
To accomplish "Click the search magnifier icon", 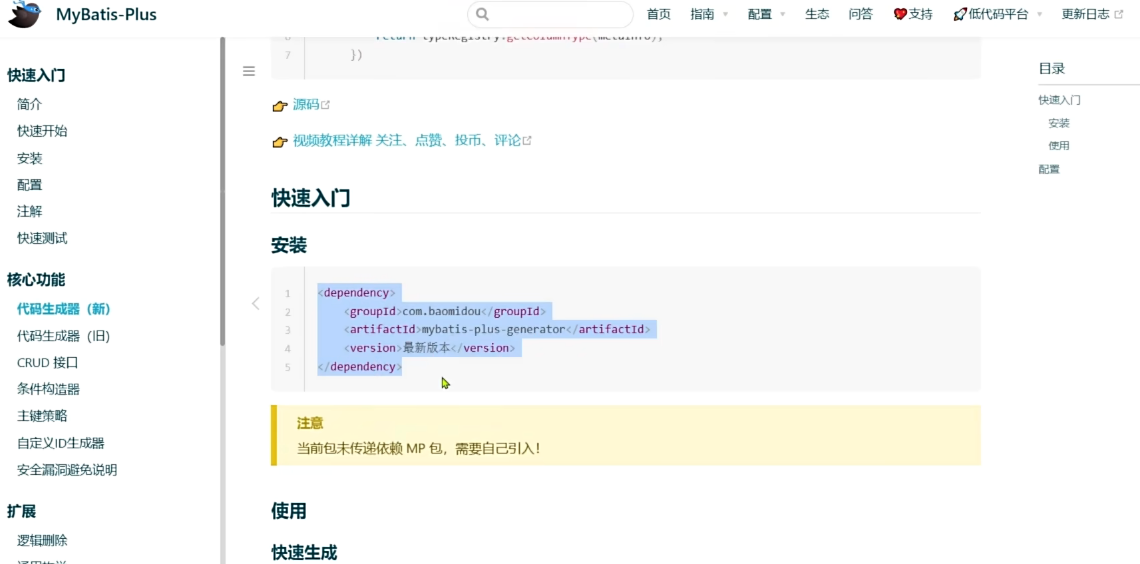I will (x=483, y=15).
